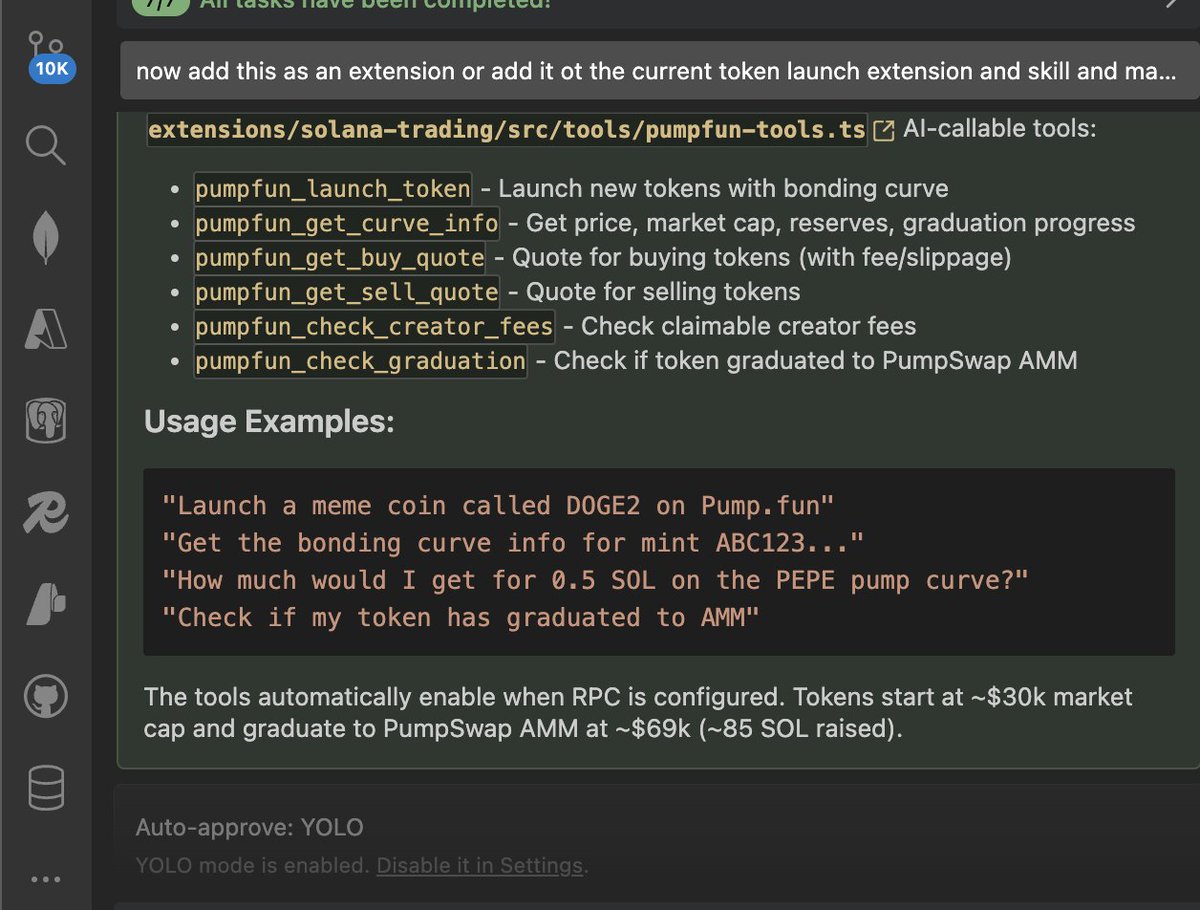Click the 'Launch a meme coin called DOGE2' line
1200x910 pixels.
point(497,505)
